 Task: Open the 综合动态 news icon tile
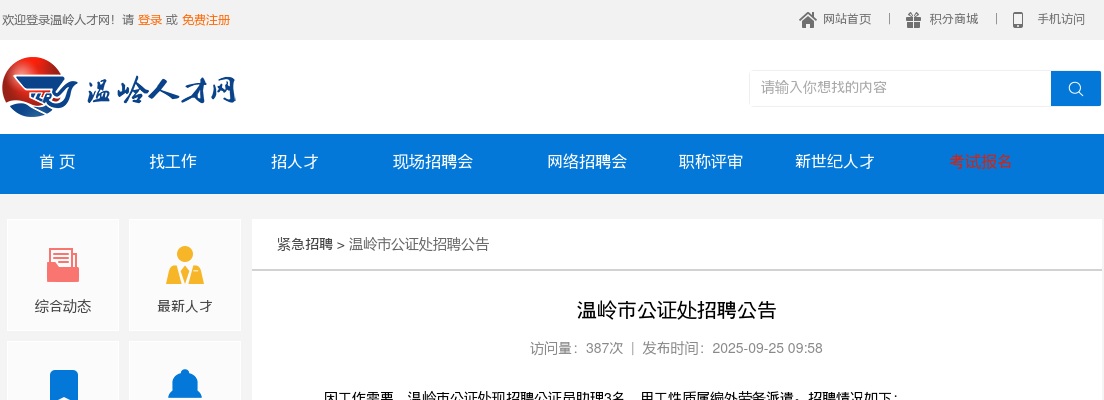click(x=63, y=275)
